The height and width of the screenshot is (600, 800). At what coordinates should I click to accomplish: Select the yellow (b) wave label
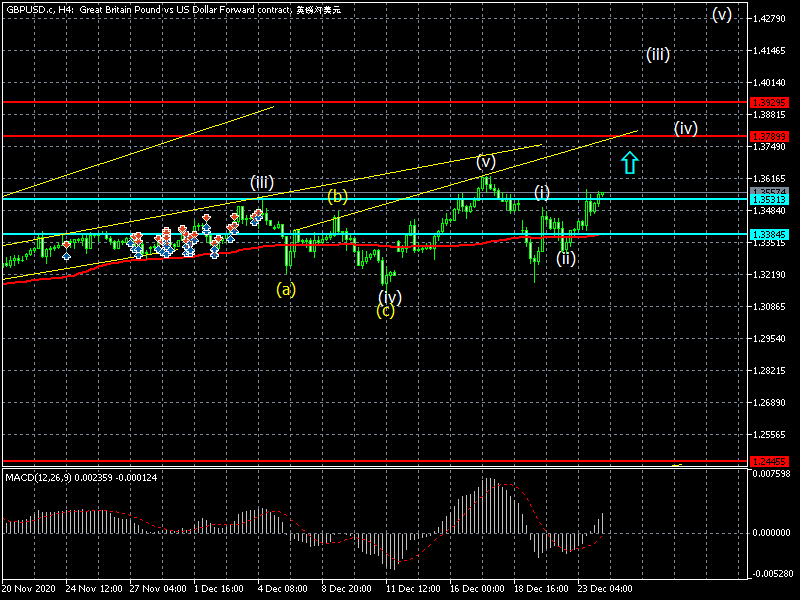[x=338, y=197]
